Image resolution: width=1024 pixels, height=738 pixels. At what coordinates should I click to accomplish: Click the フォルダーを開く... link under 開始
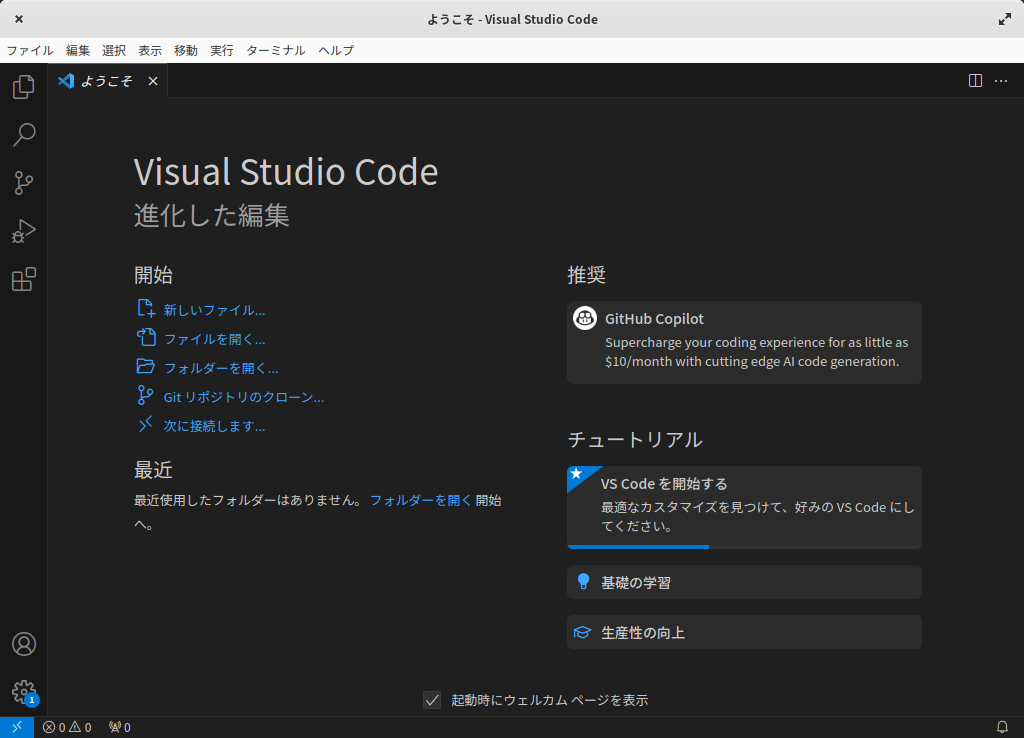pos(221,368)
